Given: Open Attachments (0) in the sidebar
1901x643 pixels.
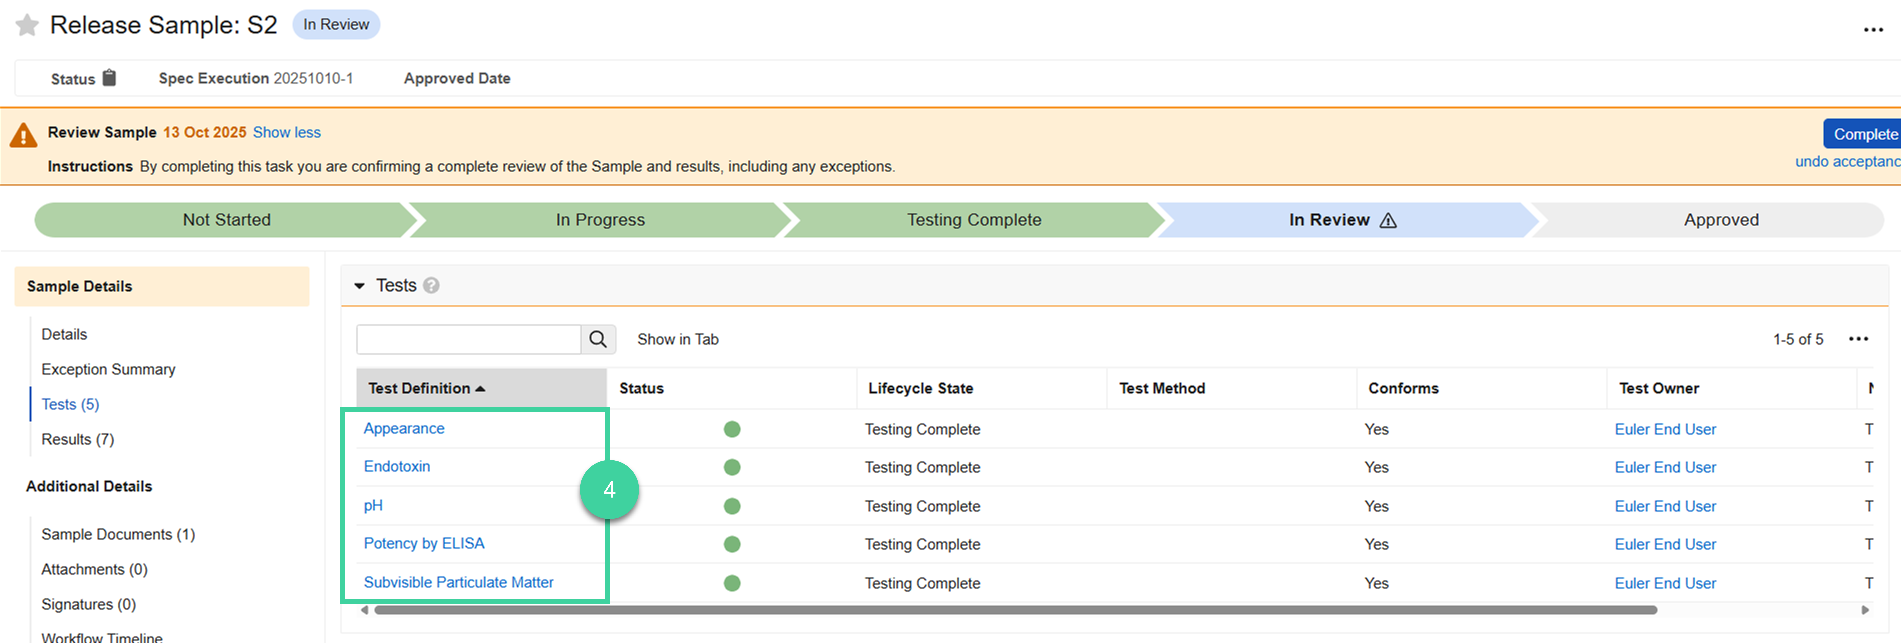Looking at the screenshot, I should pos(94,569).
